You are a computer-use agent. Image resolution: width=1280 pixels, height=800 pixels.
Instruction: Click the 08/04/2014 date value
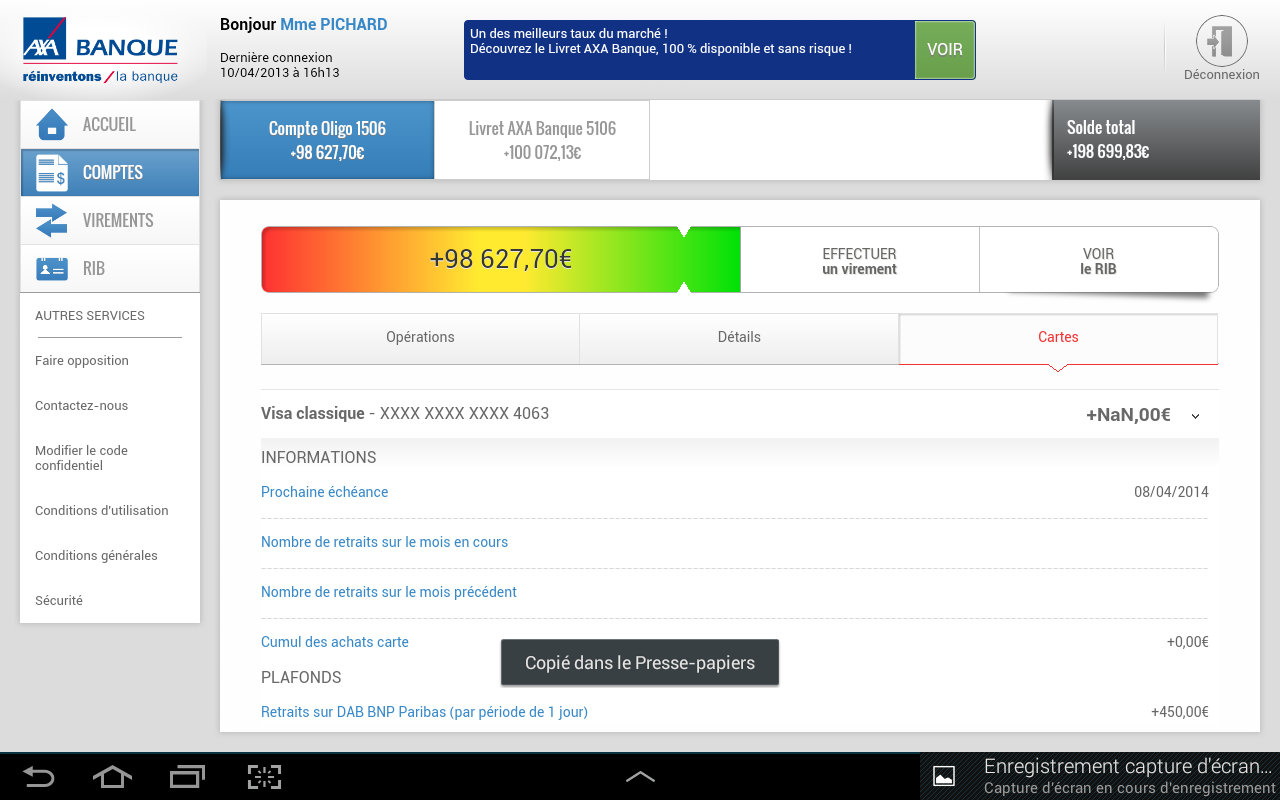(1171, 492)
